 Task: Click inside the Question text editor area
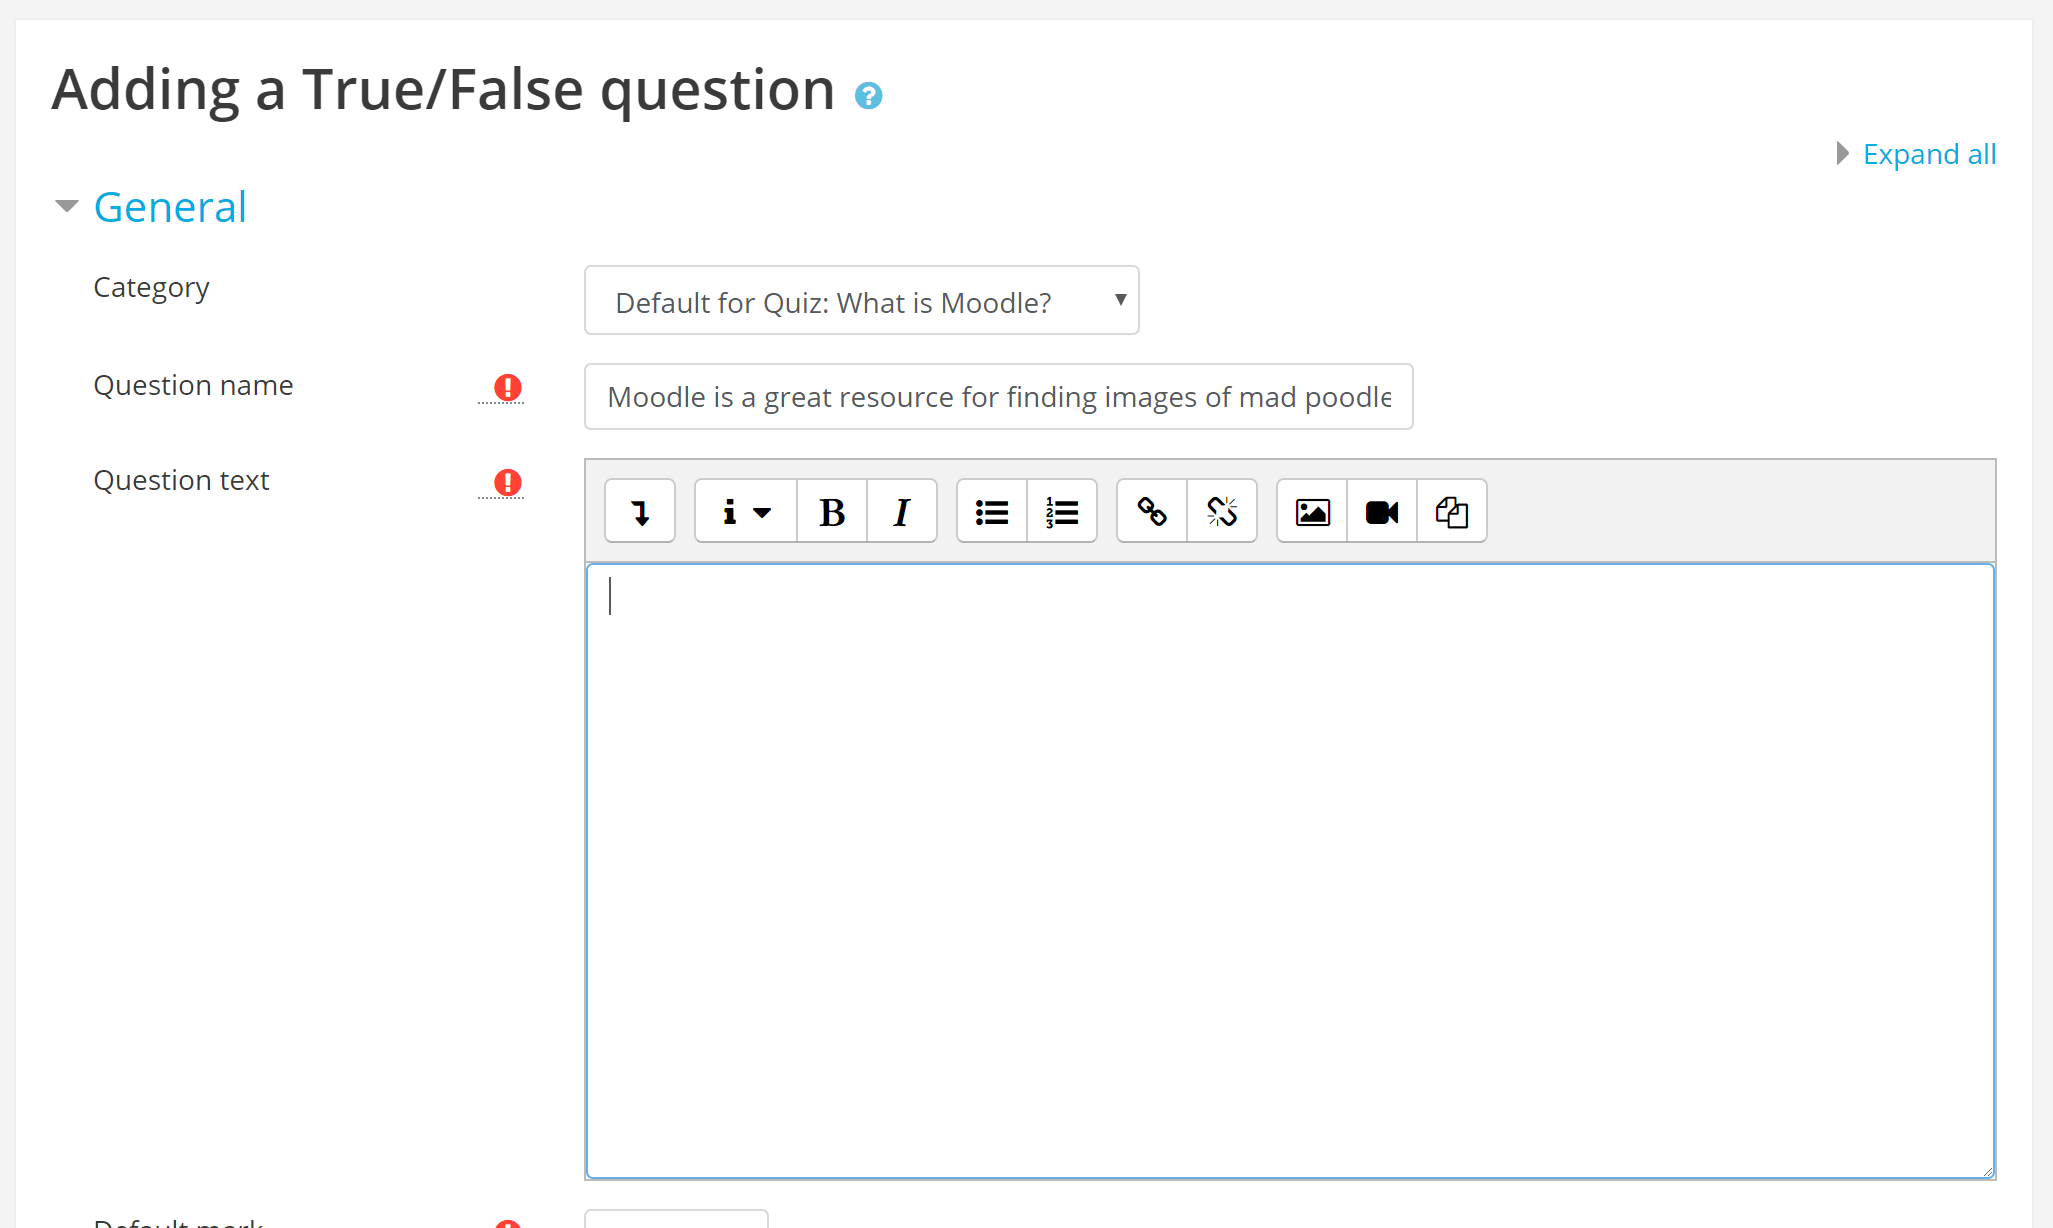[x=1290, y=871]
